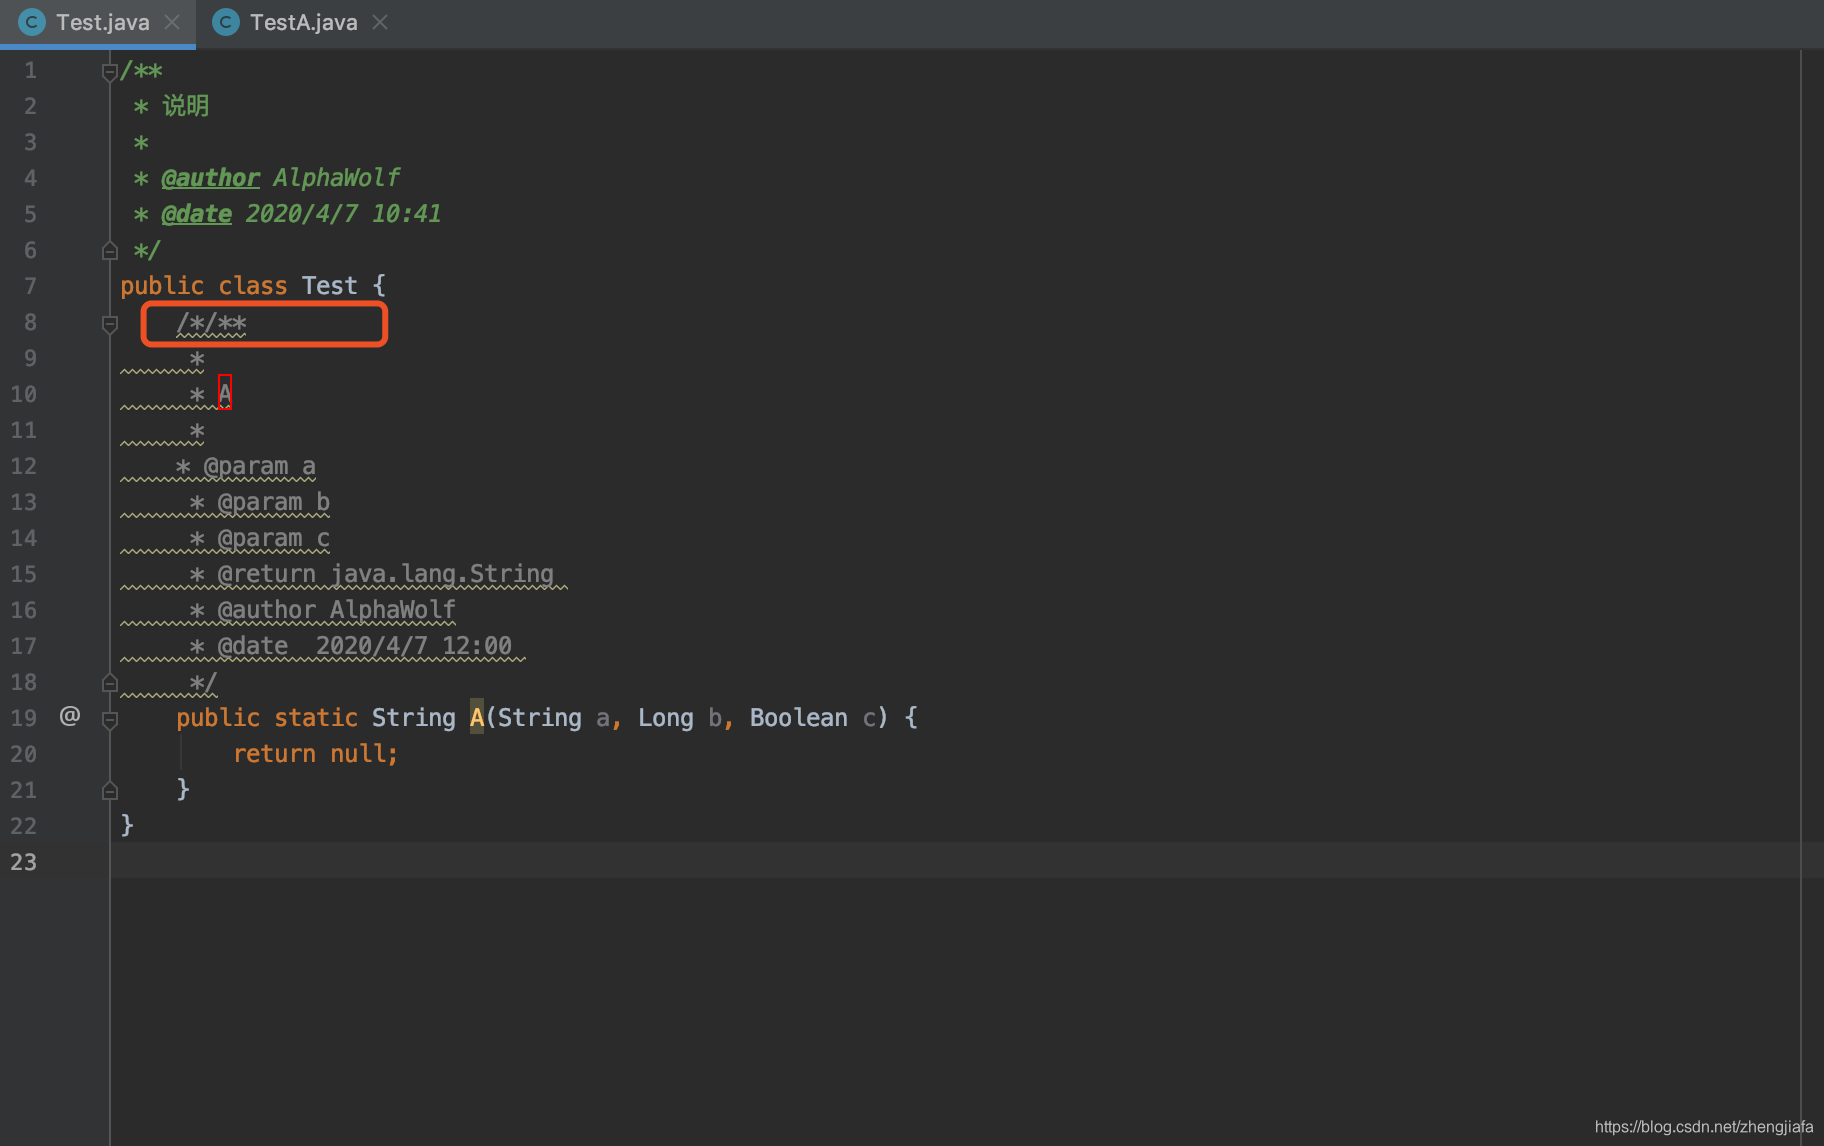Click the Long parameter type on line 19
Image resolution: width=1824 pixels, height=1146 pixels.
(666, 718)
